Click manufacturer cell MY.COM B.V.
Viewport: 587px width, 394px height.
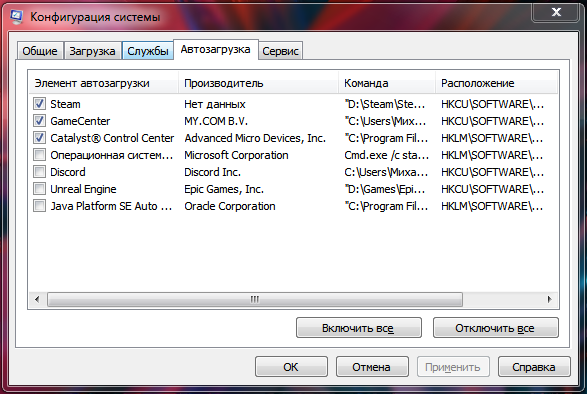pyautogui.click(x=216, y=121)
